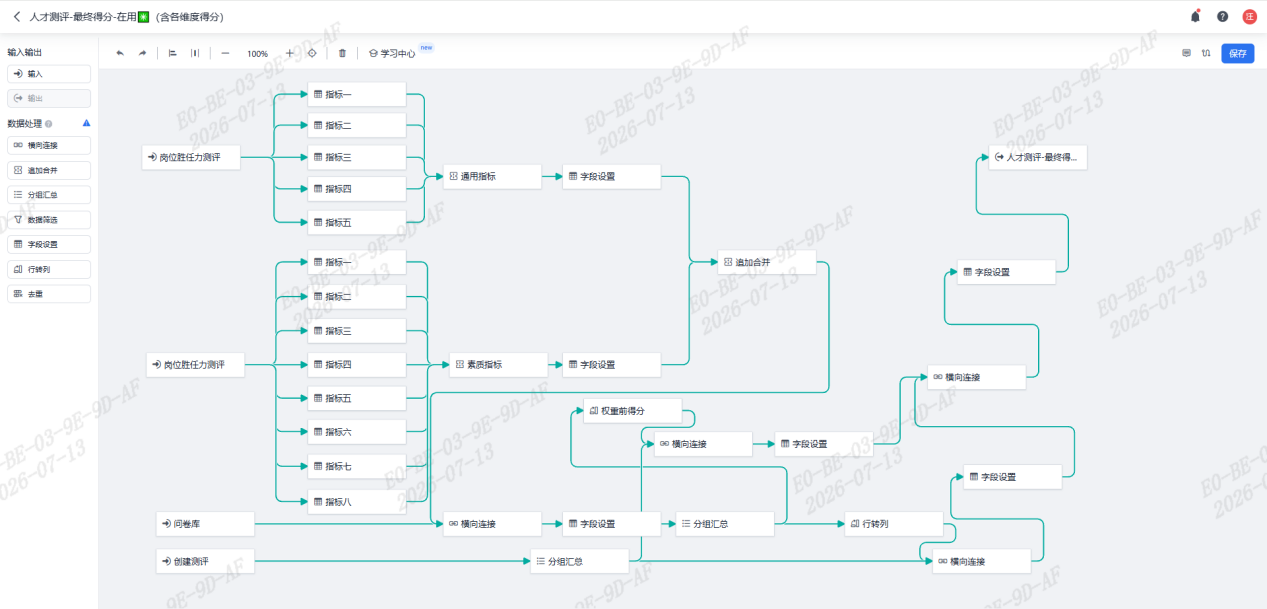Click the 输入输出 section heading
The image size is (1267, 609).
click(x=25, y=51)
